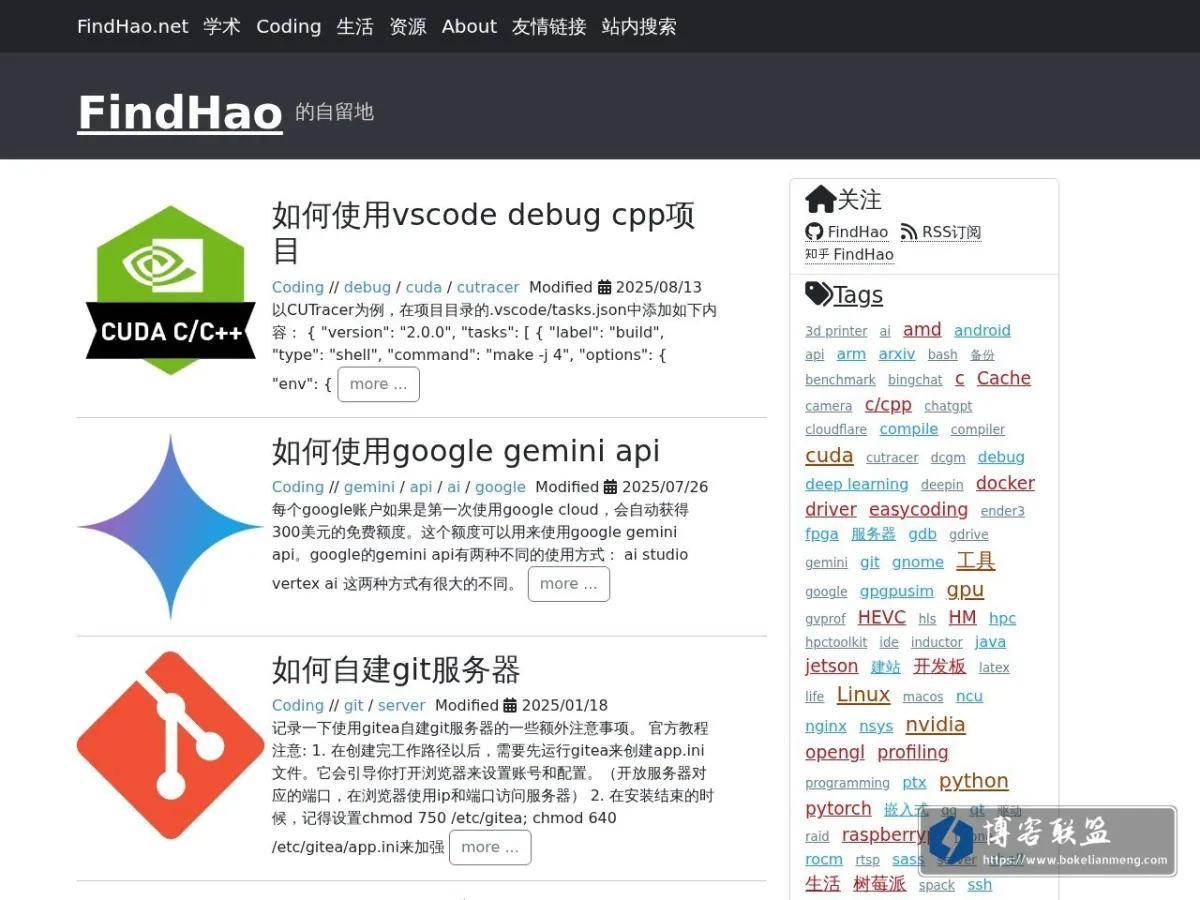Click more button on git server post

tap(490, 847)
